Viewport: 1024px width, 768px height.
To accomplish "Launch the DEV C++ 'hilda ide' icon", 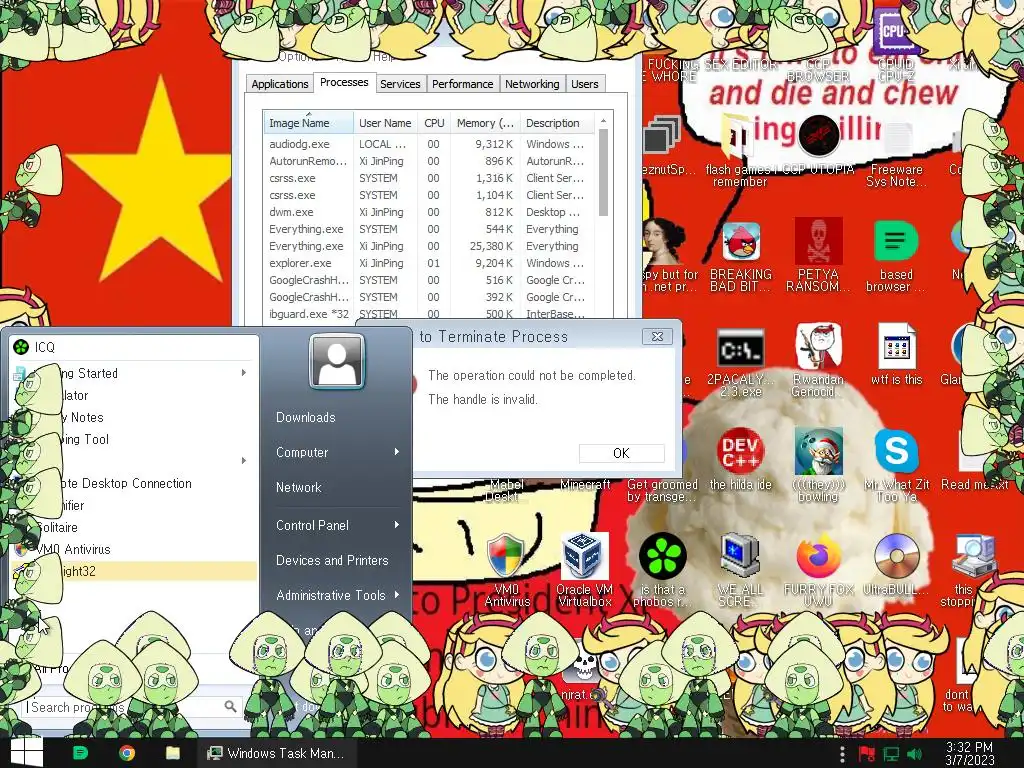I will (x=740, y=451).
